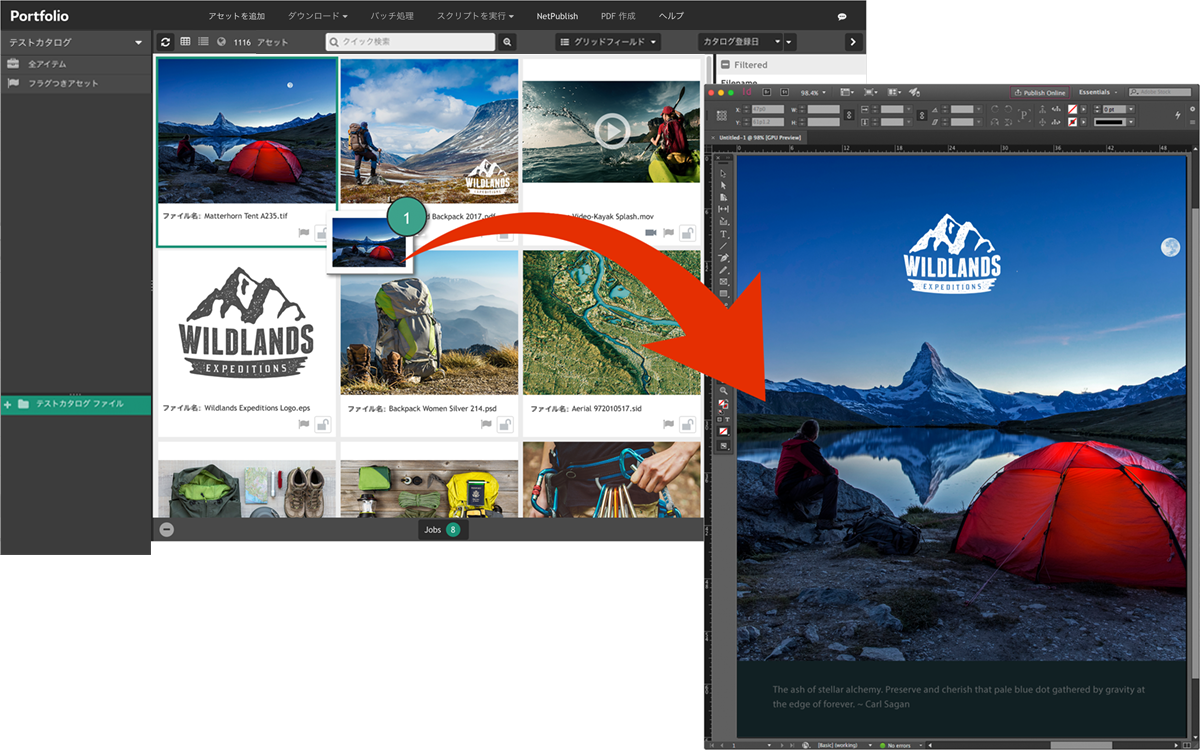
Task: Open the グリッドフィールド dropdown
Action: click(608, 42)
